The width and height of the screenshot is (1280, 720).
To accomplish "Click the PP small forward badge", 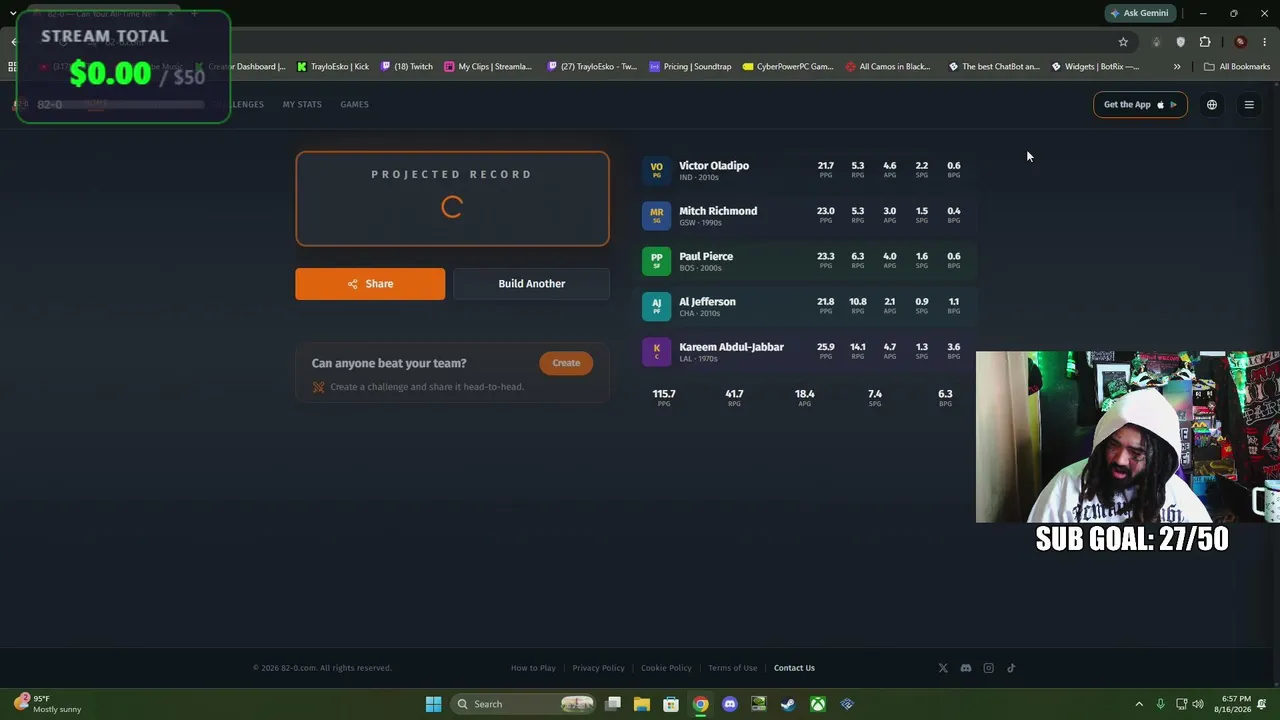I will pyautogui.click(x=656, y=261).
